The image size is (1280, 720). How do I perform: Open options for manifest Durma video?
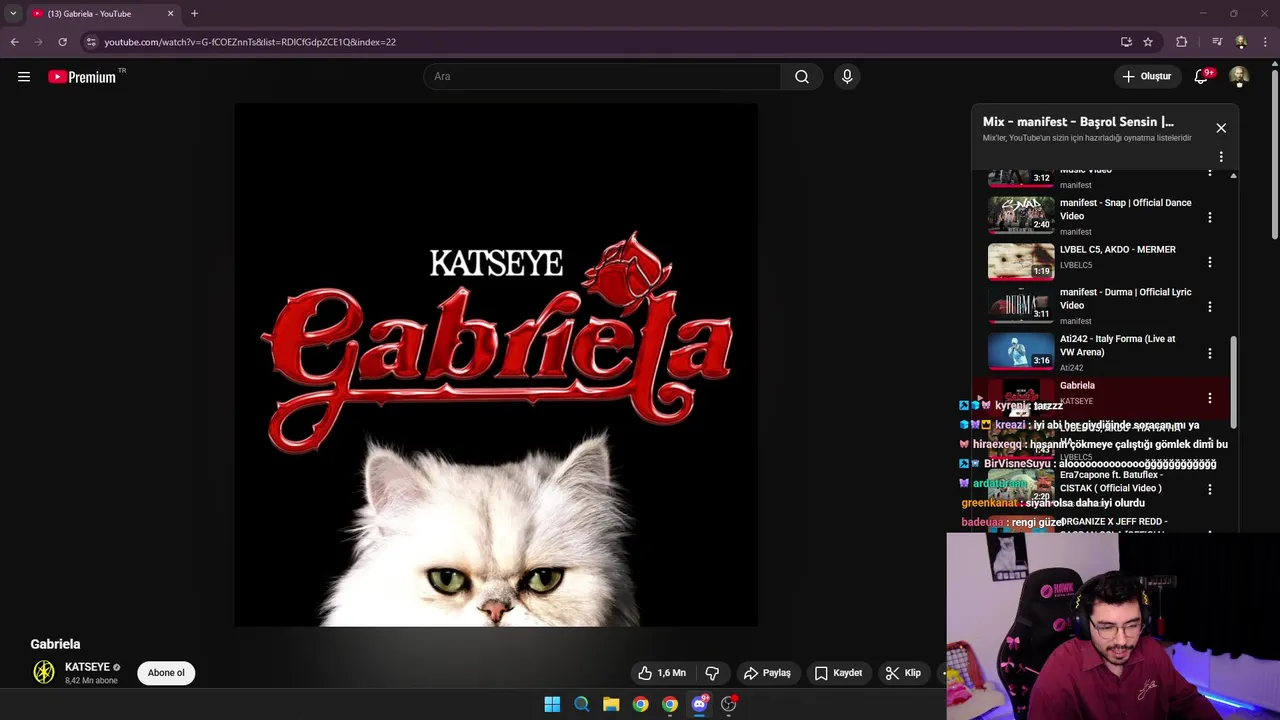[1210, 307]
